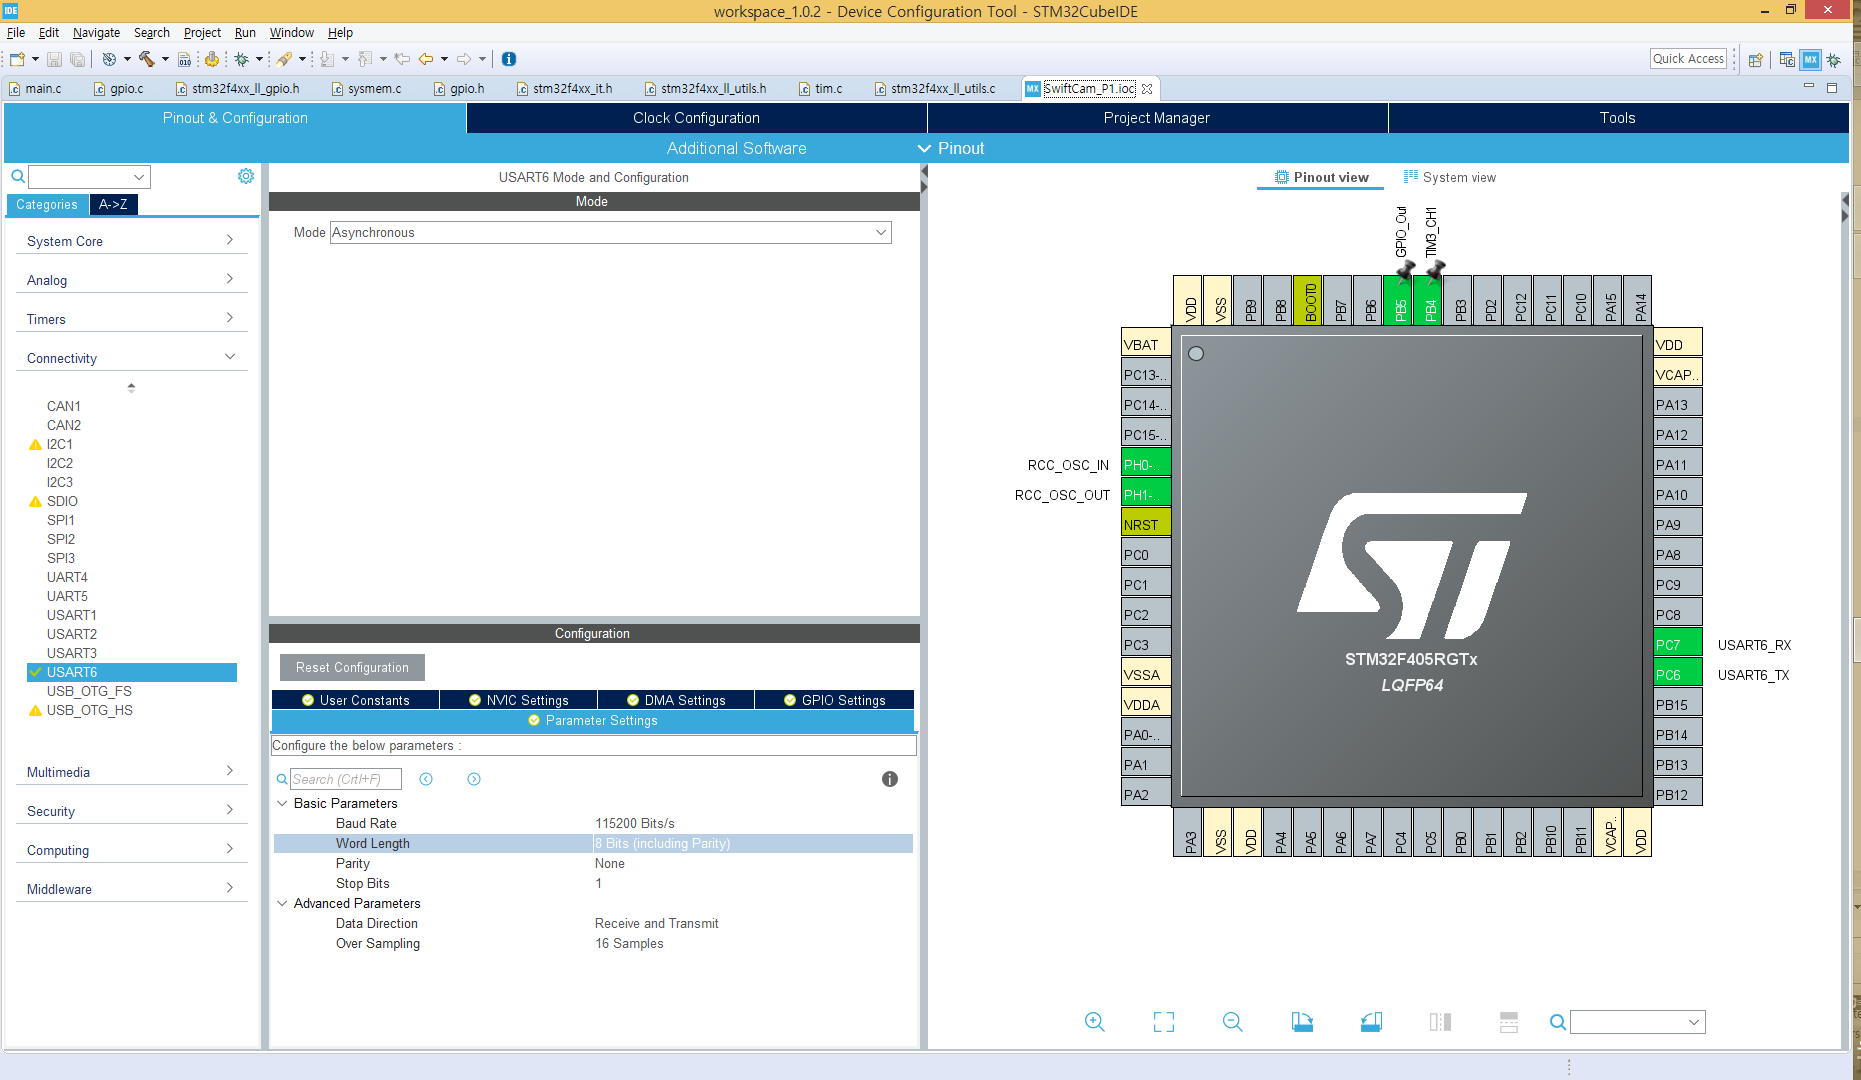This screenshot has height=1080, width=1861.
Task: Click the blue information toolbar icon
Action: point(509,59)
